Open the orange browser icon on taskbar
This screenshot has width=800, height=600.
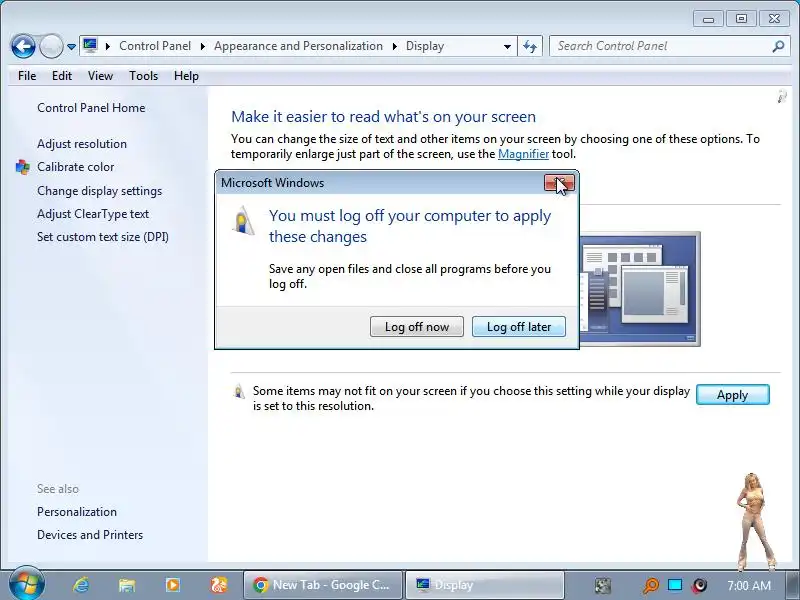(219, 585)
